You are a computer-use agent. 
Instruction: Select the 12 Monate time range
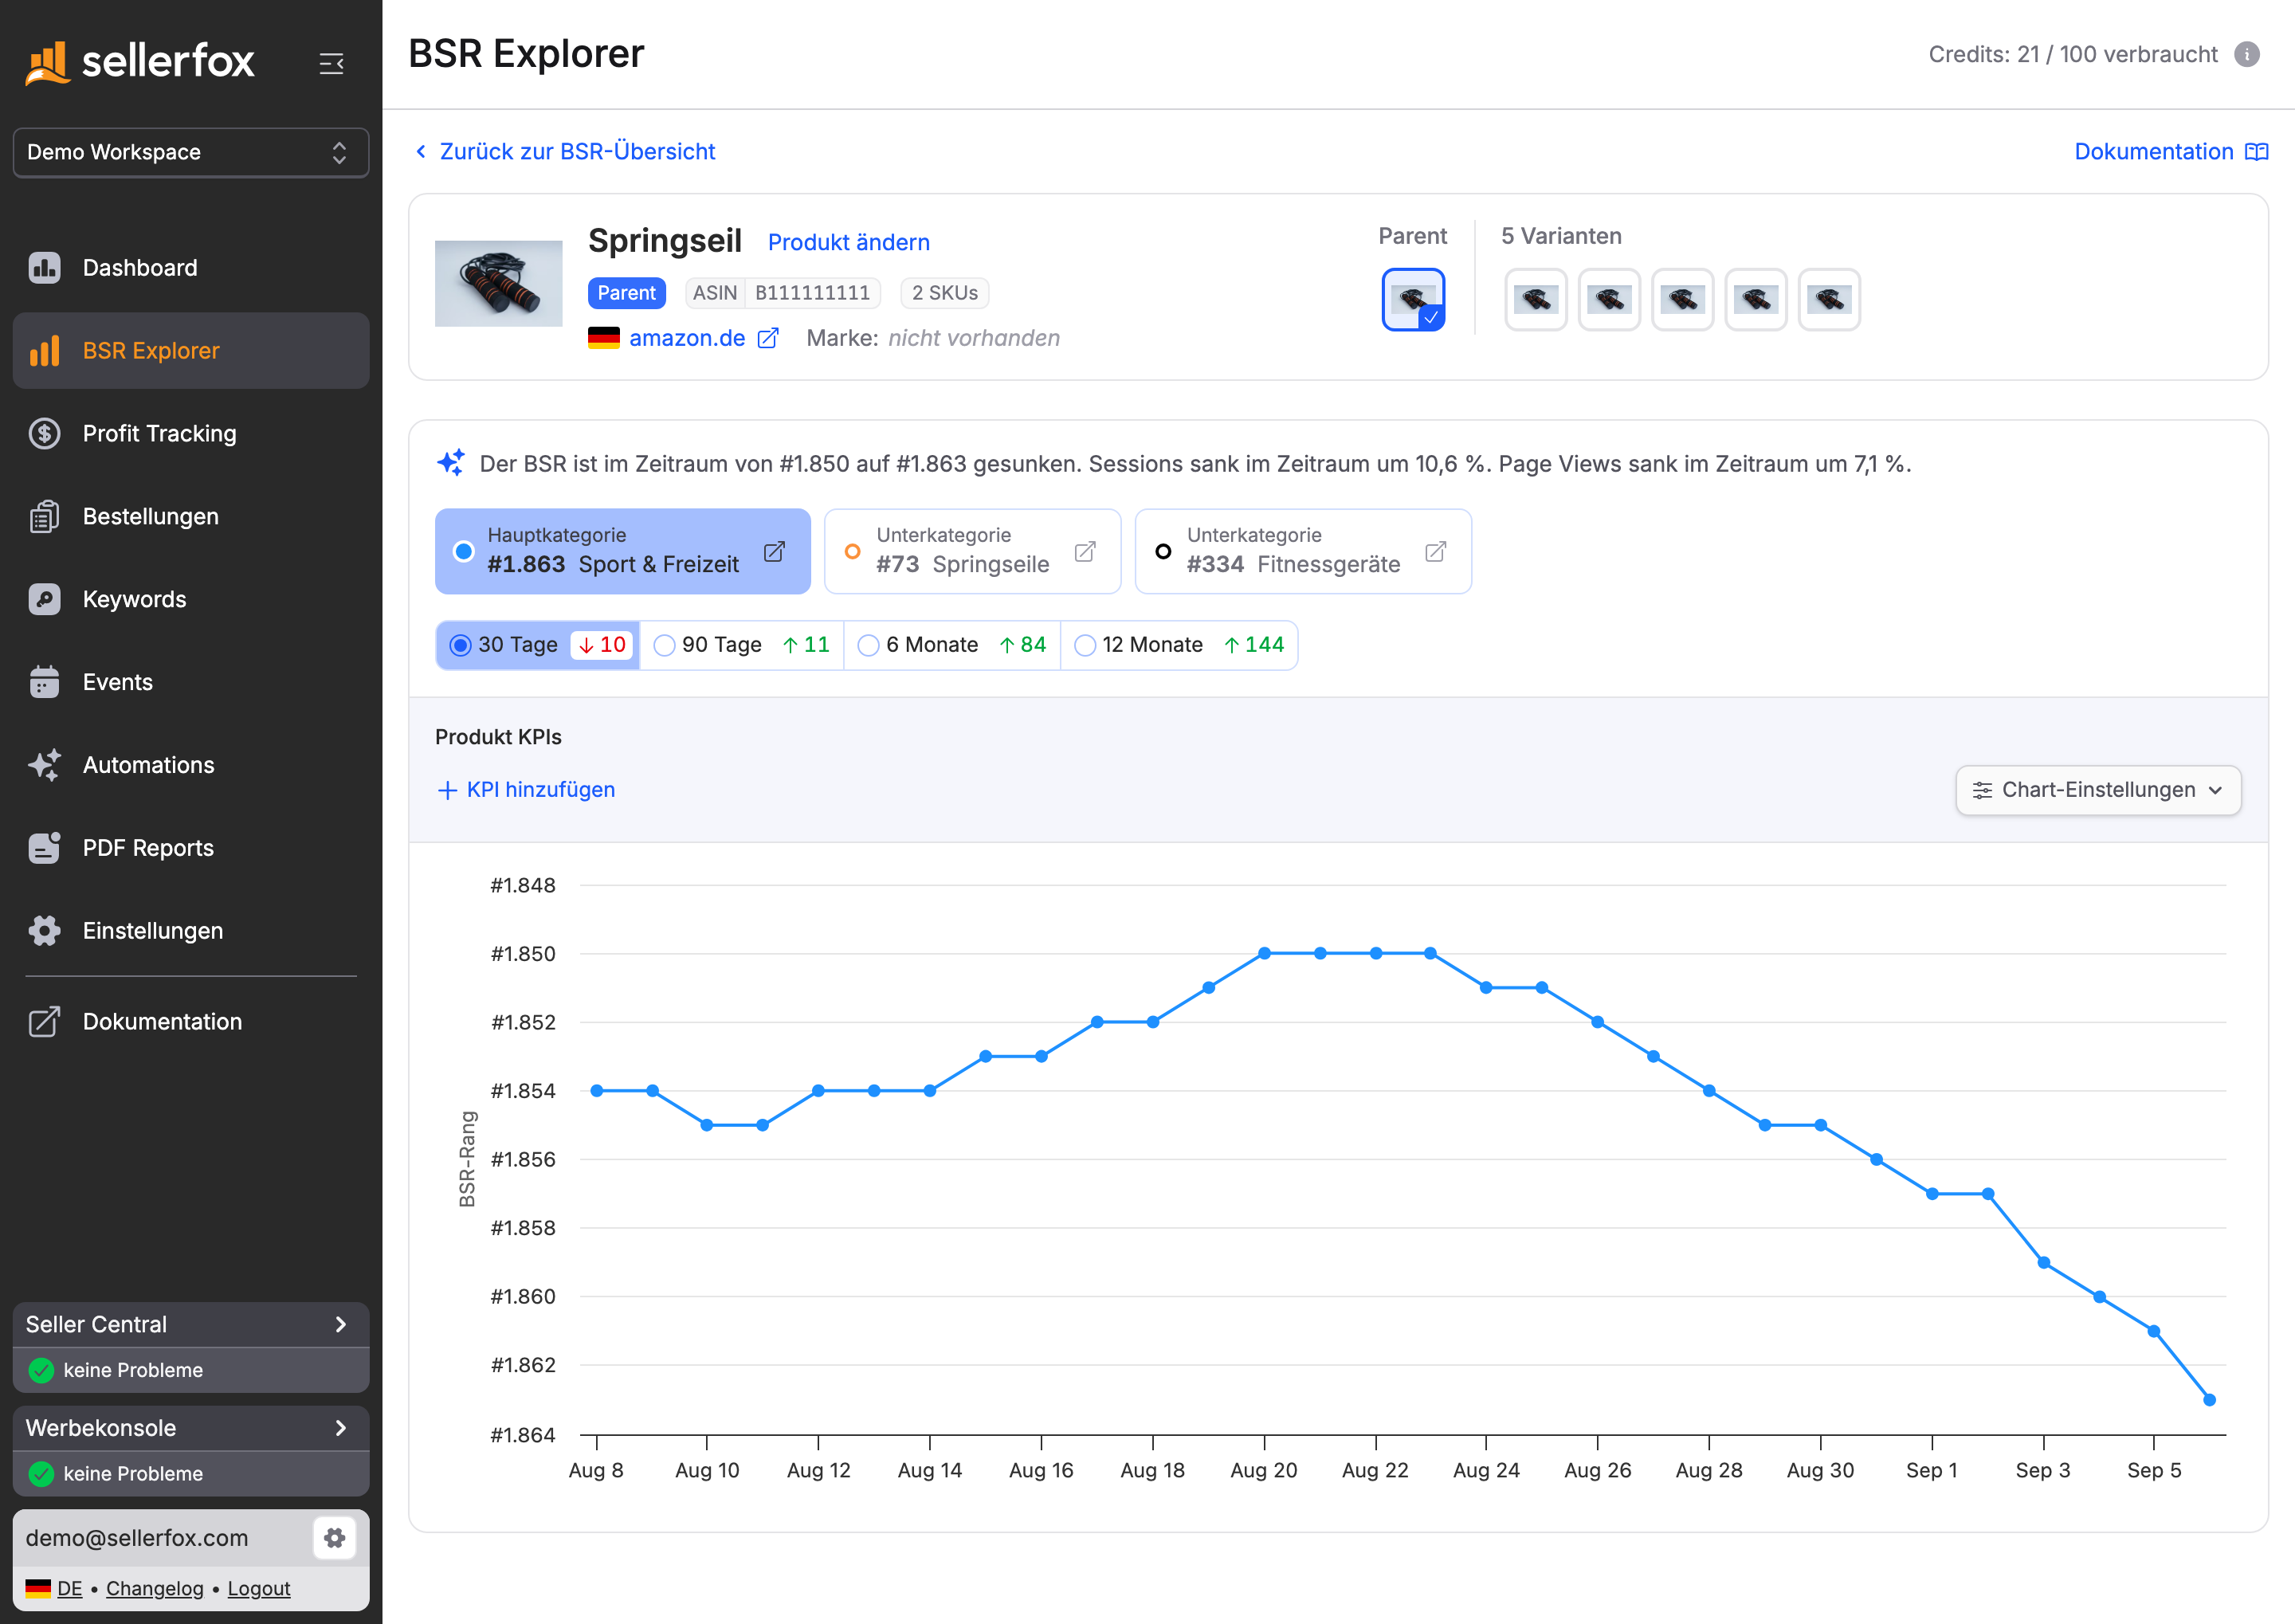coord(1179,645)
